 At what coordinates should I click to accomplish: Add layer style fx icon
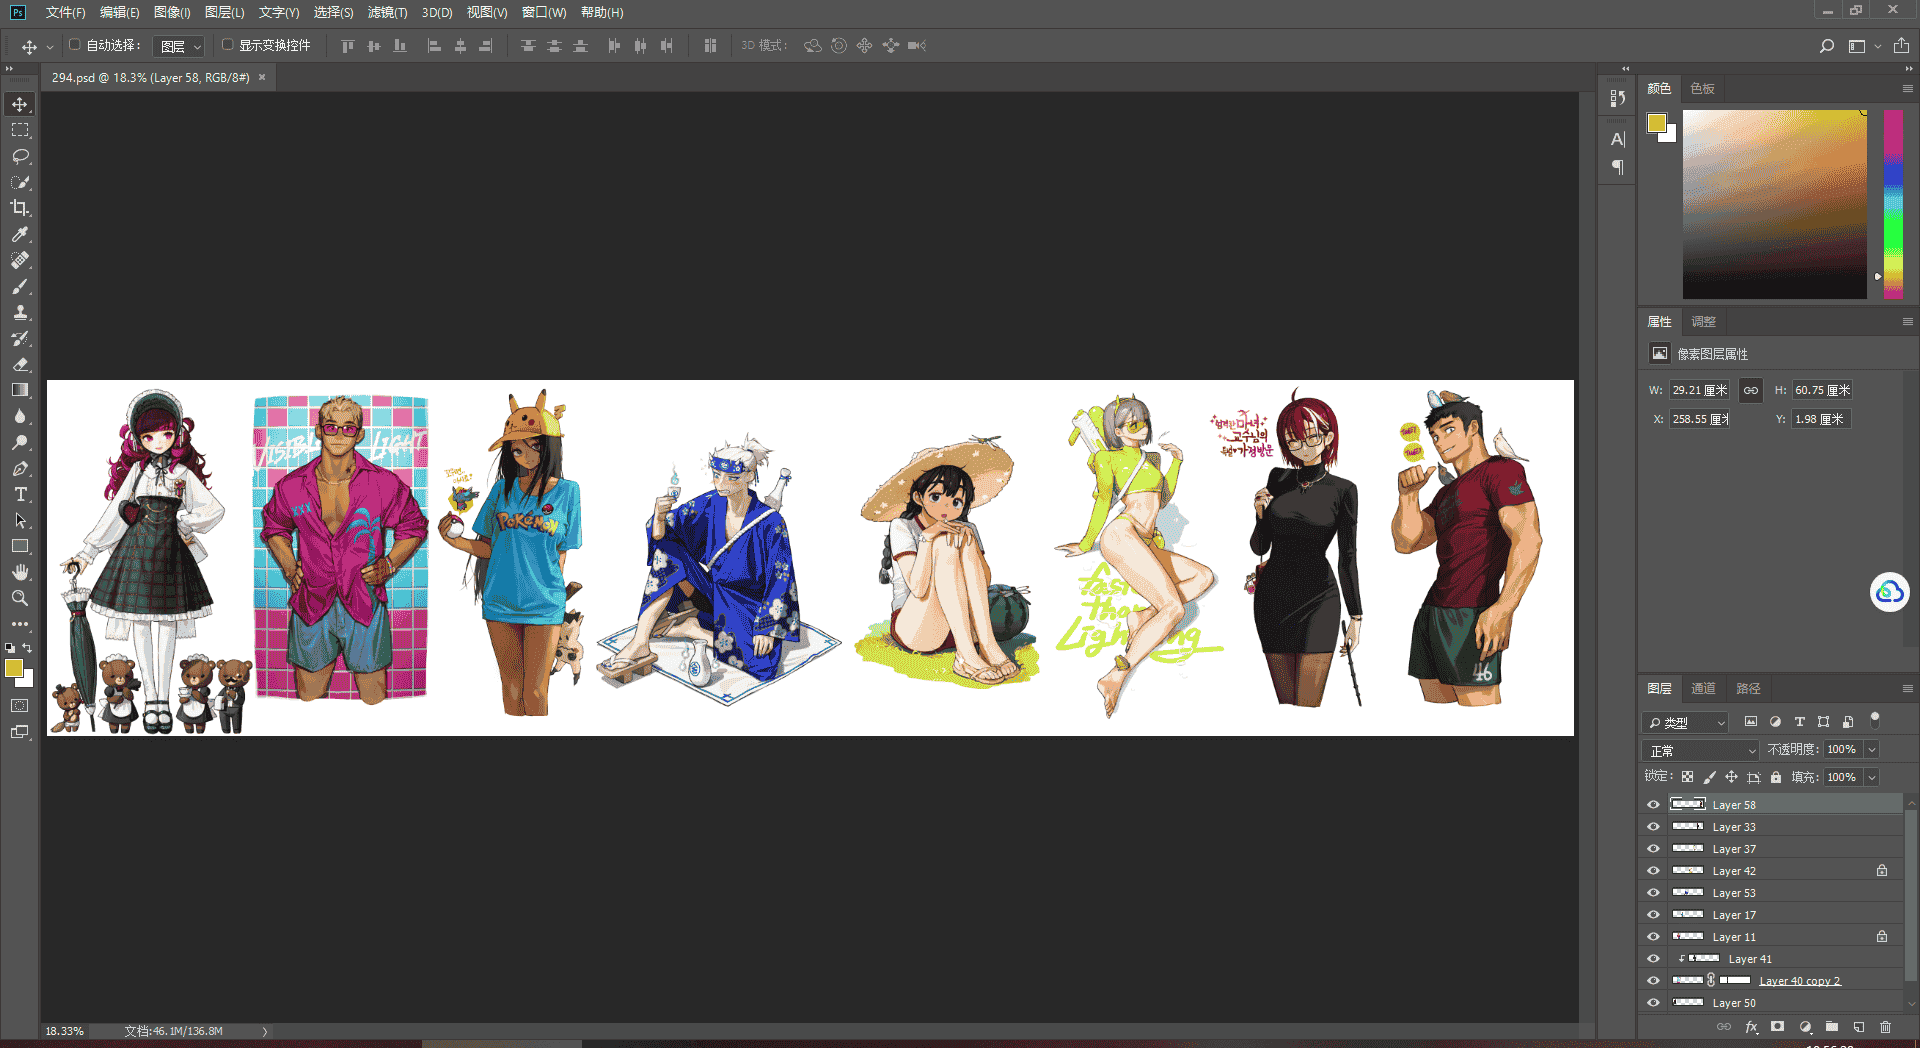tap(1751, 1027)
